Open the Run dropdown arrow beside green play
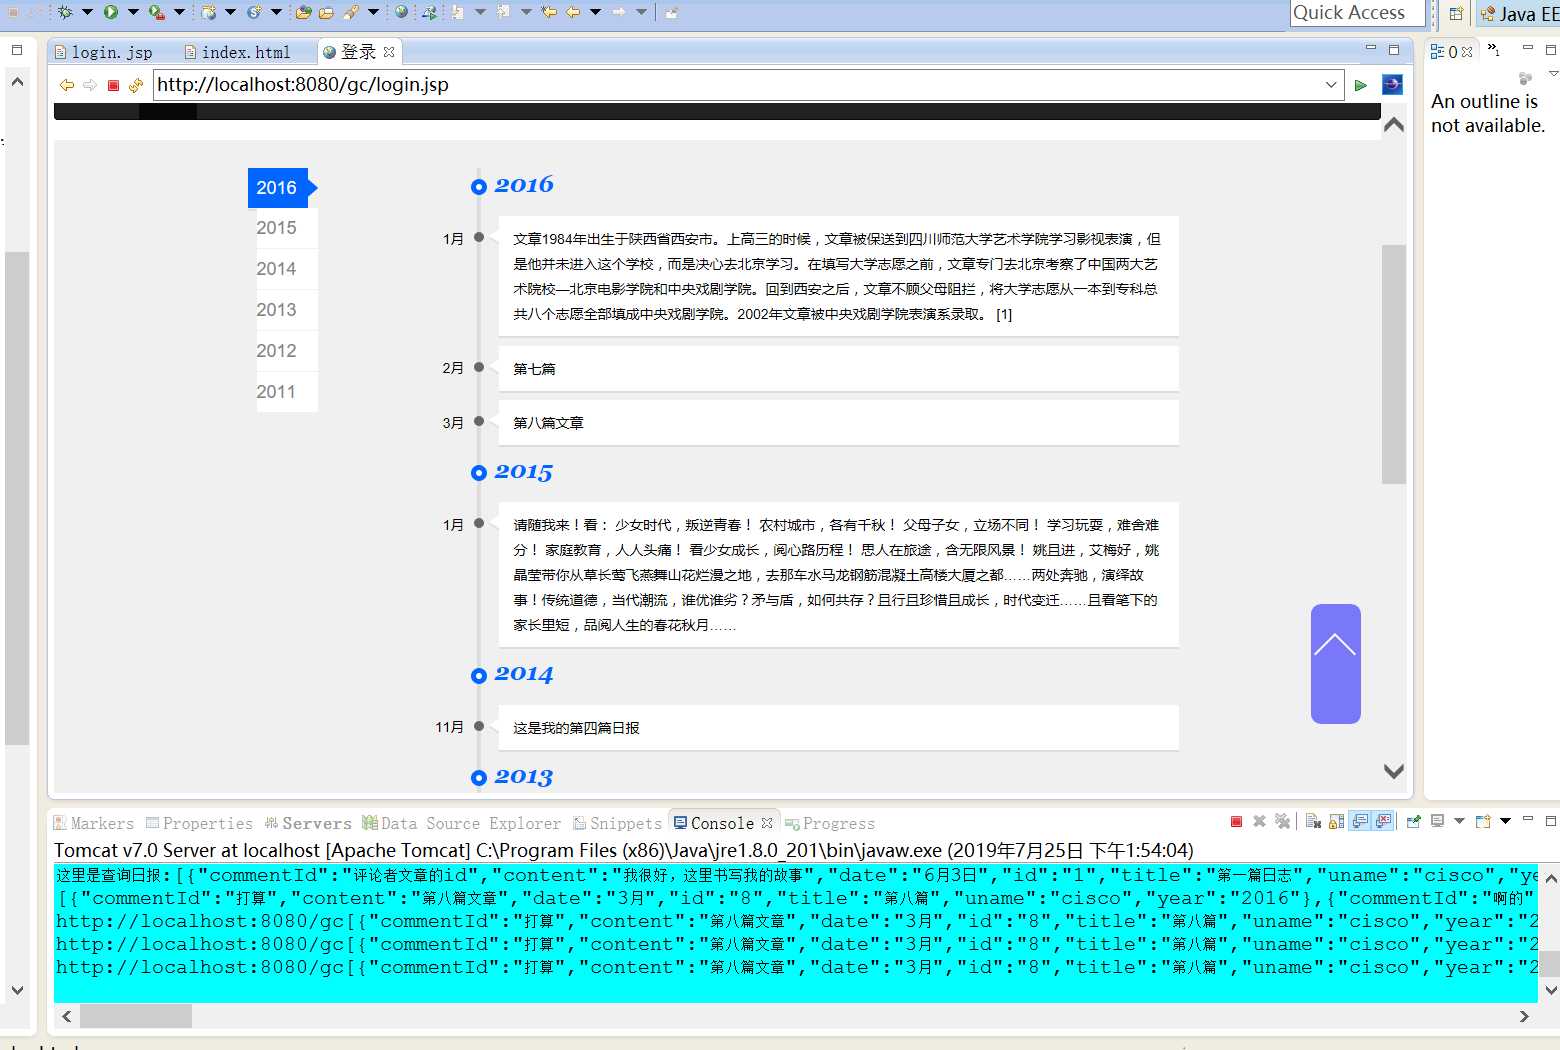1560x1050 pixels. pos(133,12)
